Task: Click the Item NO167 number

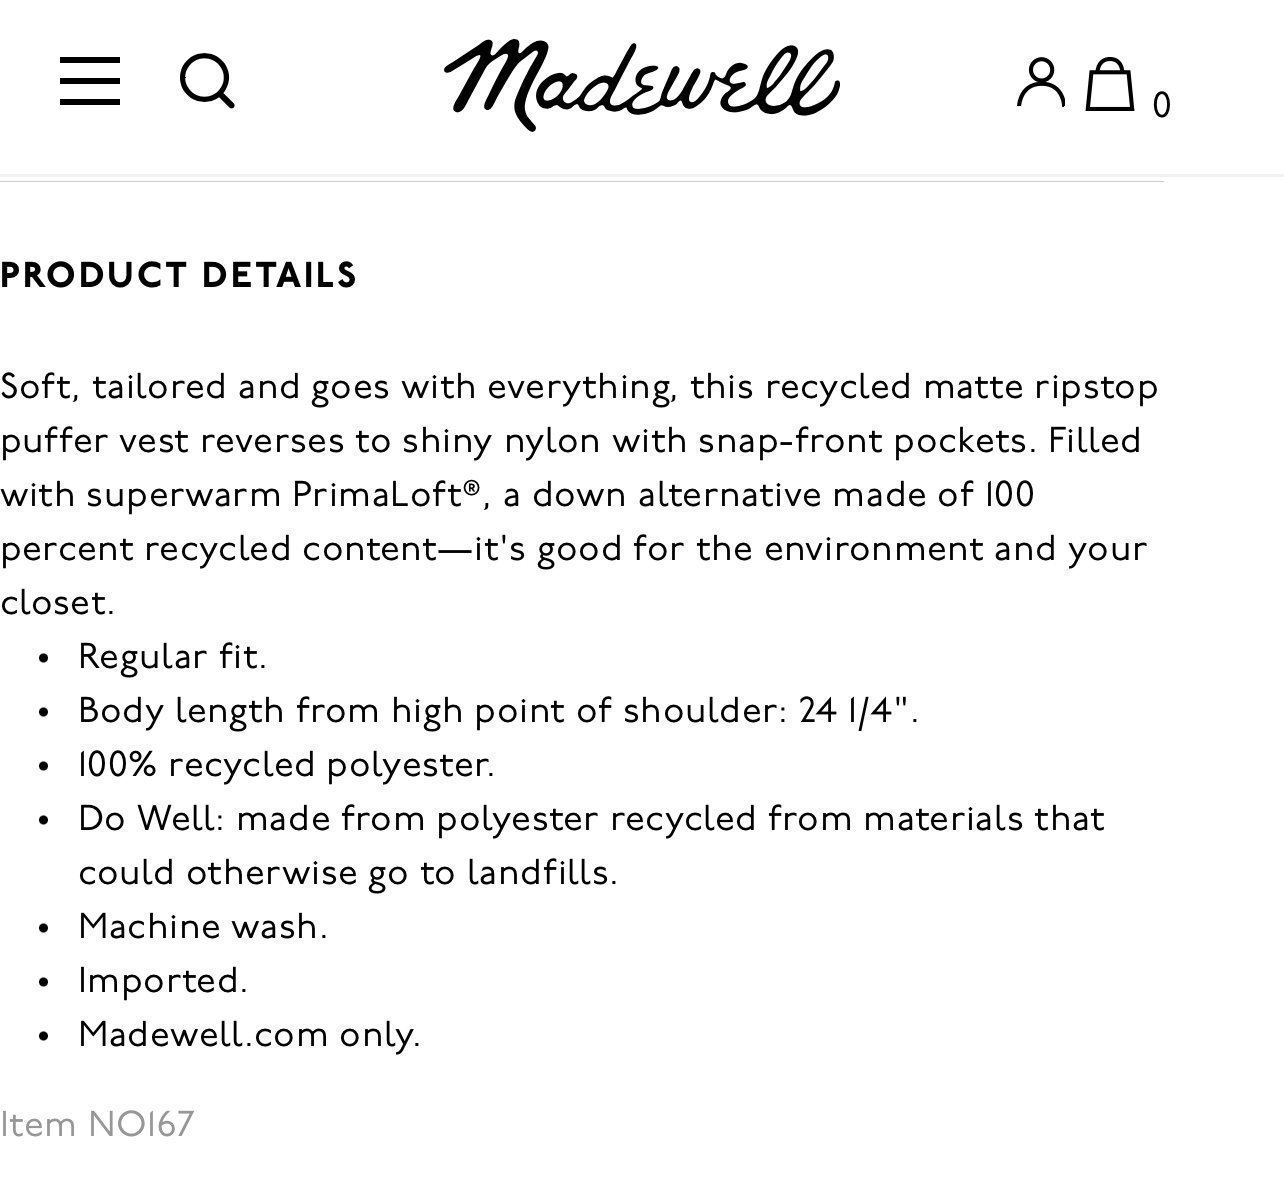Action: 97,1125
